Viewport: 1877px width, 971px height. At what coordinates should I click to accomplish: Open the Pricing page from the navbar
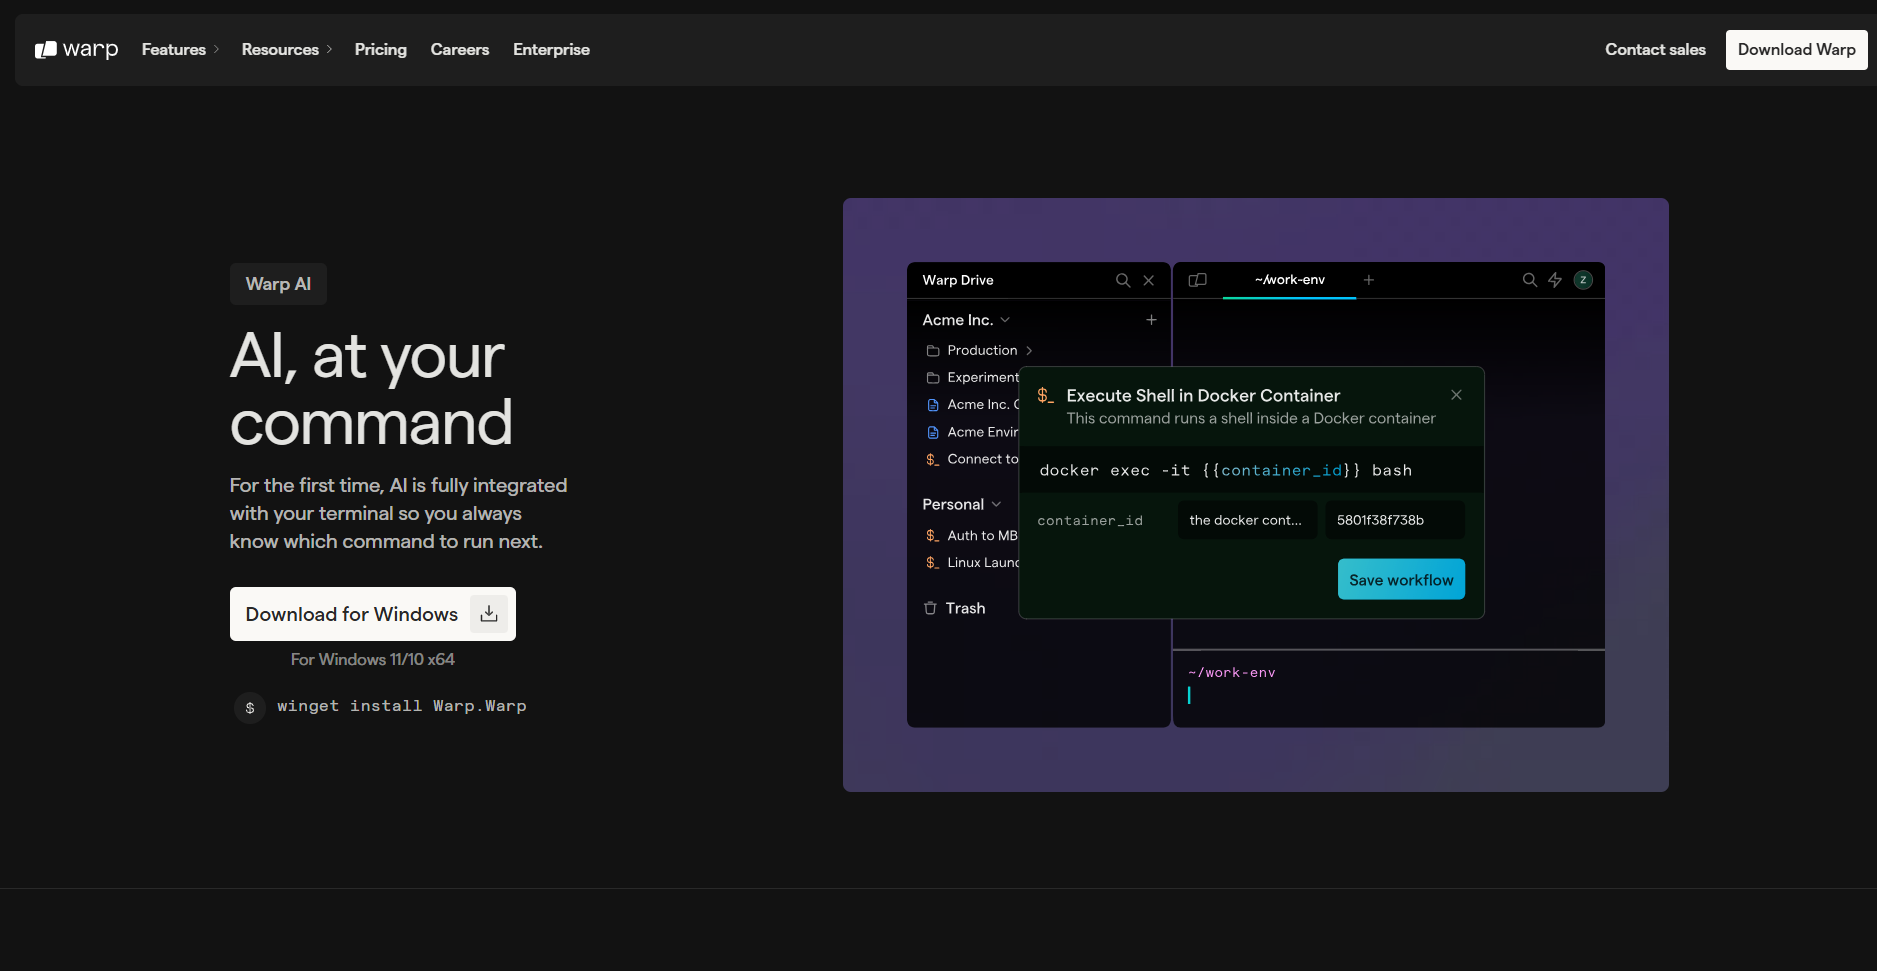(x=380, y=49)
